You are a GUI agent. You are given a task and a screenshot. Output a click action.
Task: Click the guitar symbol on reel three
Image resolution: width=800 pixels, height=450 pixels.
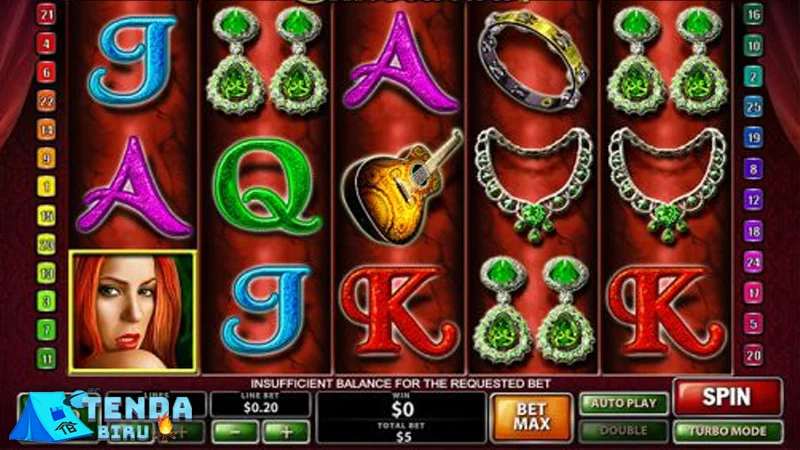click(401, 187)
